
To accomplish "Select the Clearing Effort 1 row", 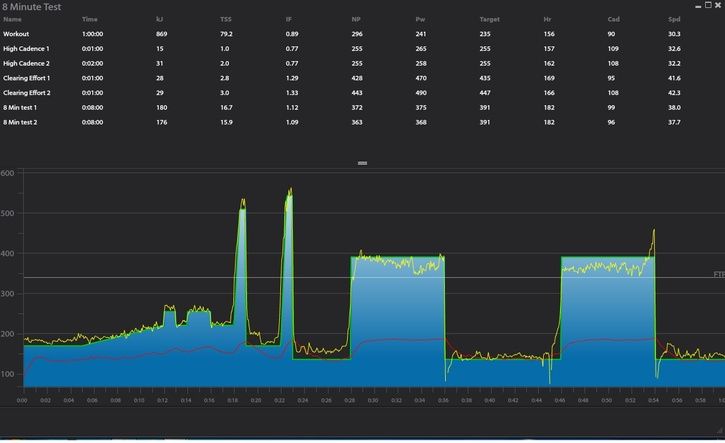I will pos(27,77).
